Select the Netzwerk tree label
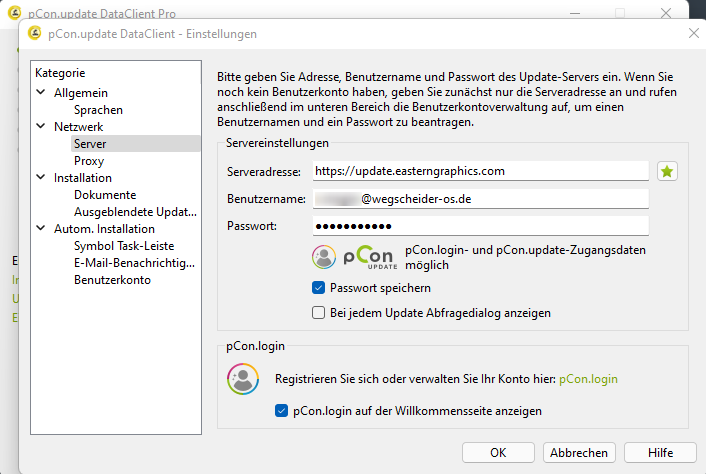The width and height of the screenshot is (706, 474). pos(78,127)
